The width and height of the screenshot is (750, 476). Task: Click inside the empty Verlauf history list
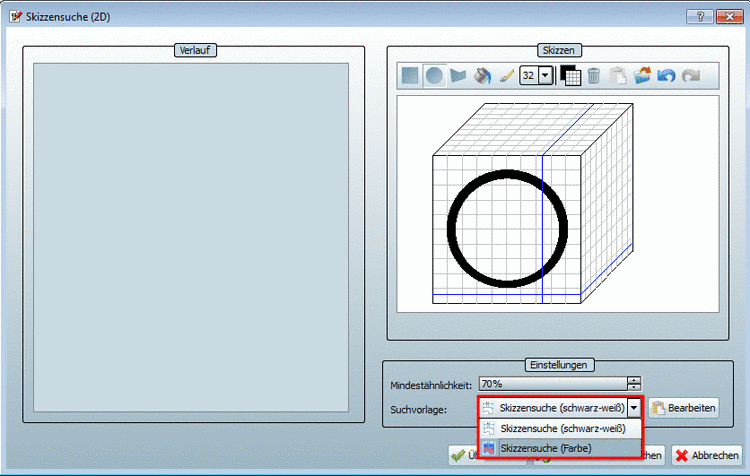tap(191, 237)
